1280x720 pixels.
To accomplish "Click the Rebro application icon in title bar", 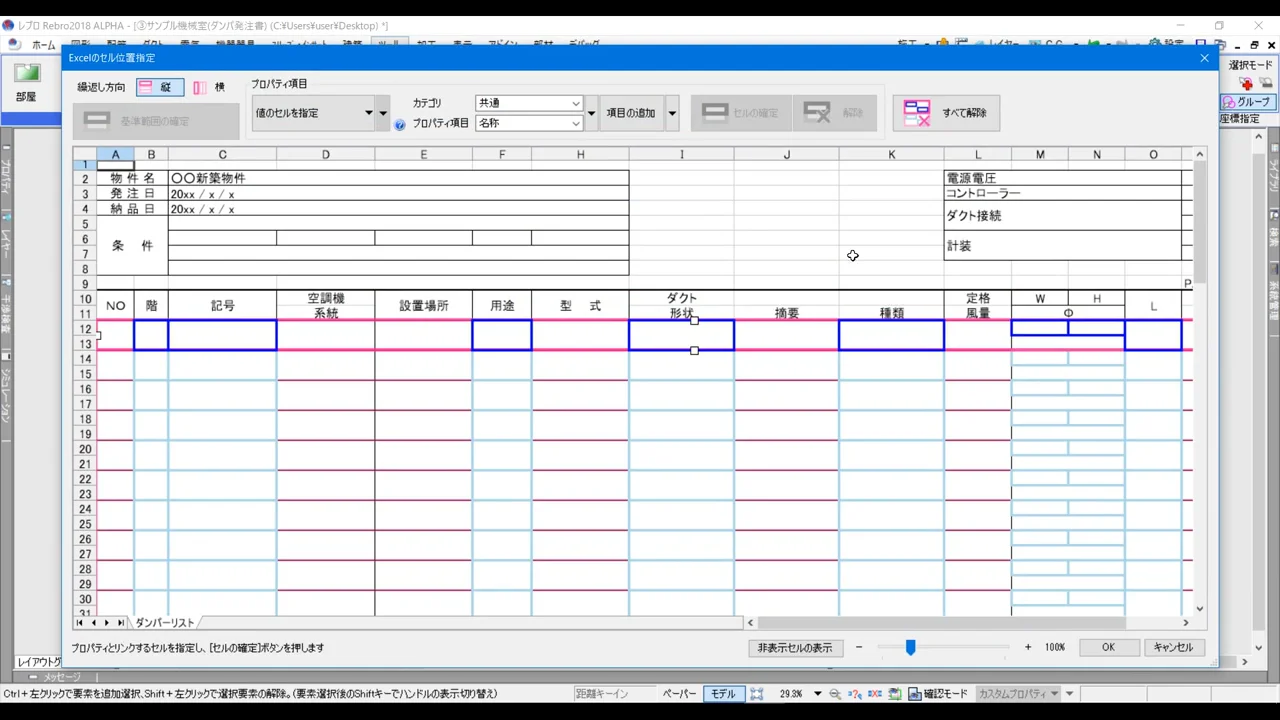I will point(8,25).
